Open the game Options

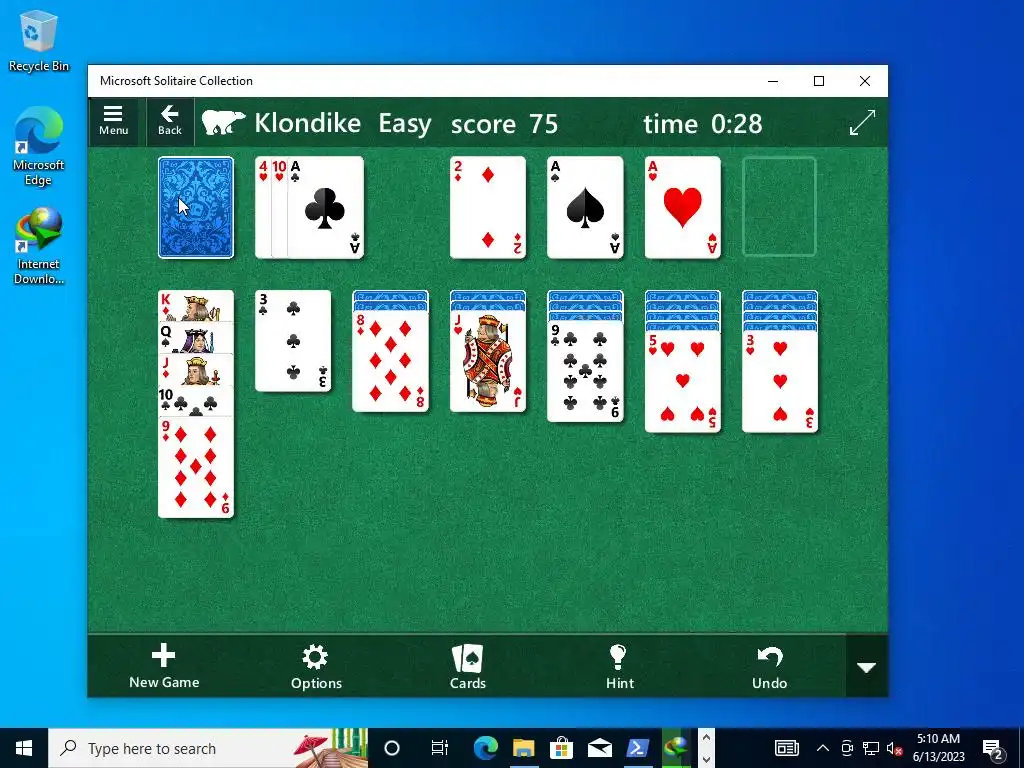pyautogui.click(x=316, y=666)
